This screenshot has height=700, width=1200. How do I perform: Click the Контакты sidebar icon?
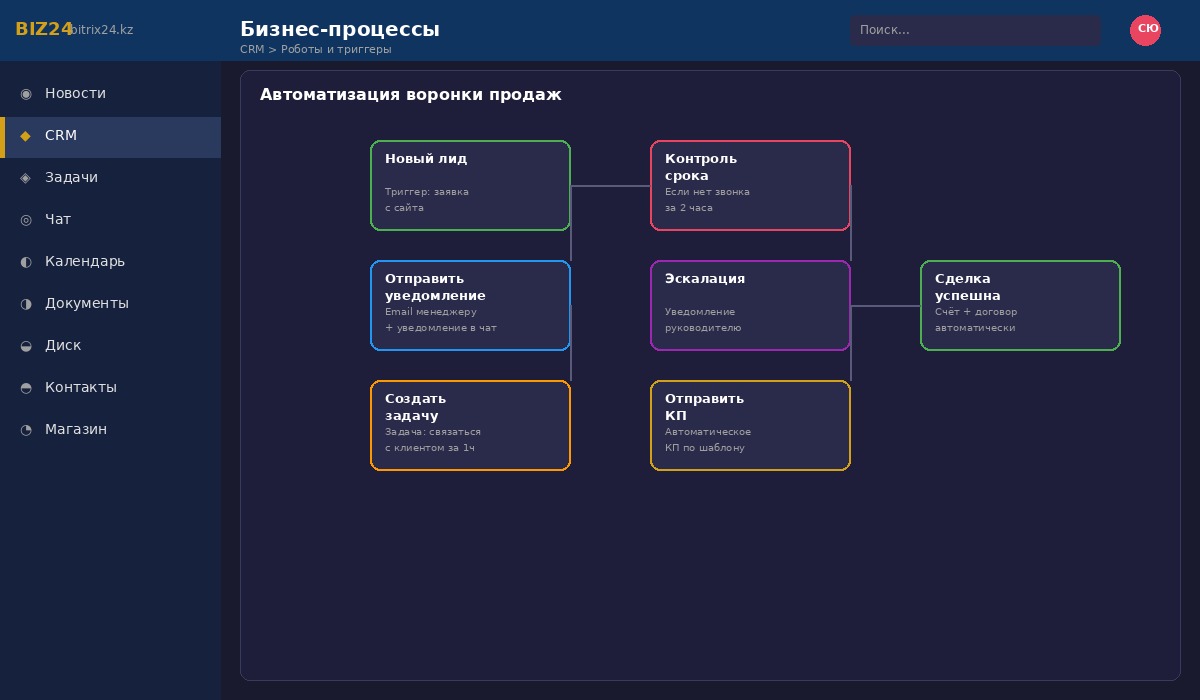click(26, 388)
